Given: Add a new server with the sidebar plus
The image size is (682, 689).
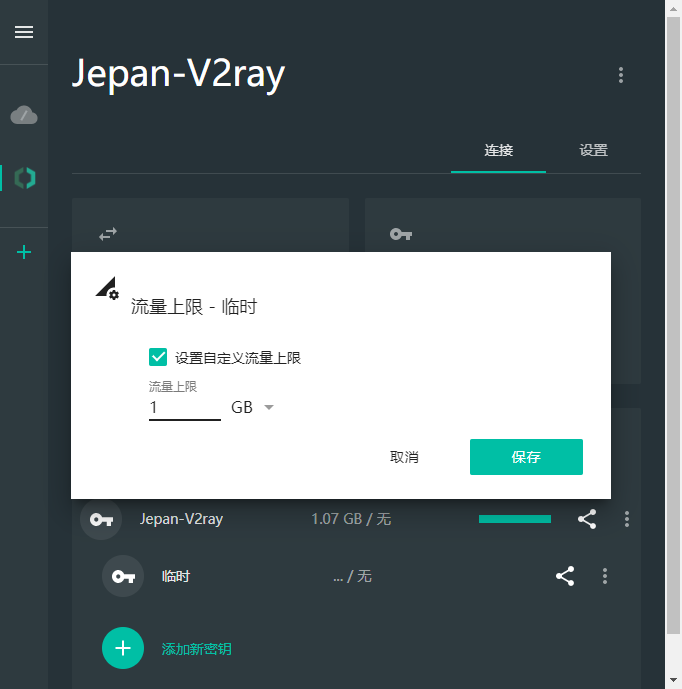Looking at the screenshot, I should [x=24, y=252].
